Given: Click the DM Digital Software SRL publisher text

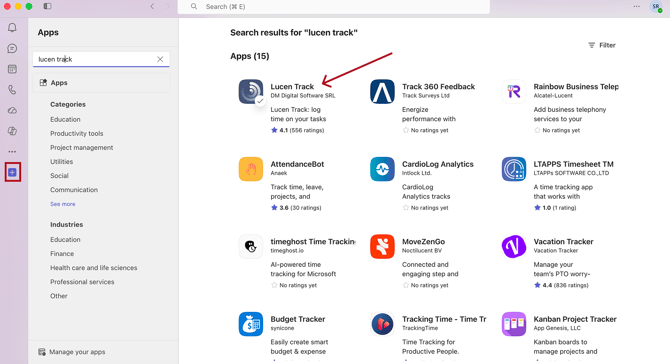Looking at the screenshot, I should (303, 96).
